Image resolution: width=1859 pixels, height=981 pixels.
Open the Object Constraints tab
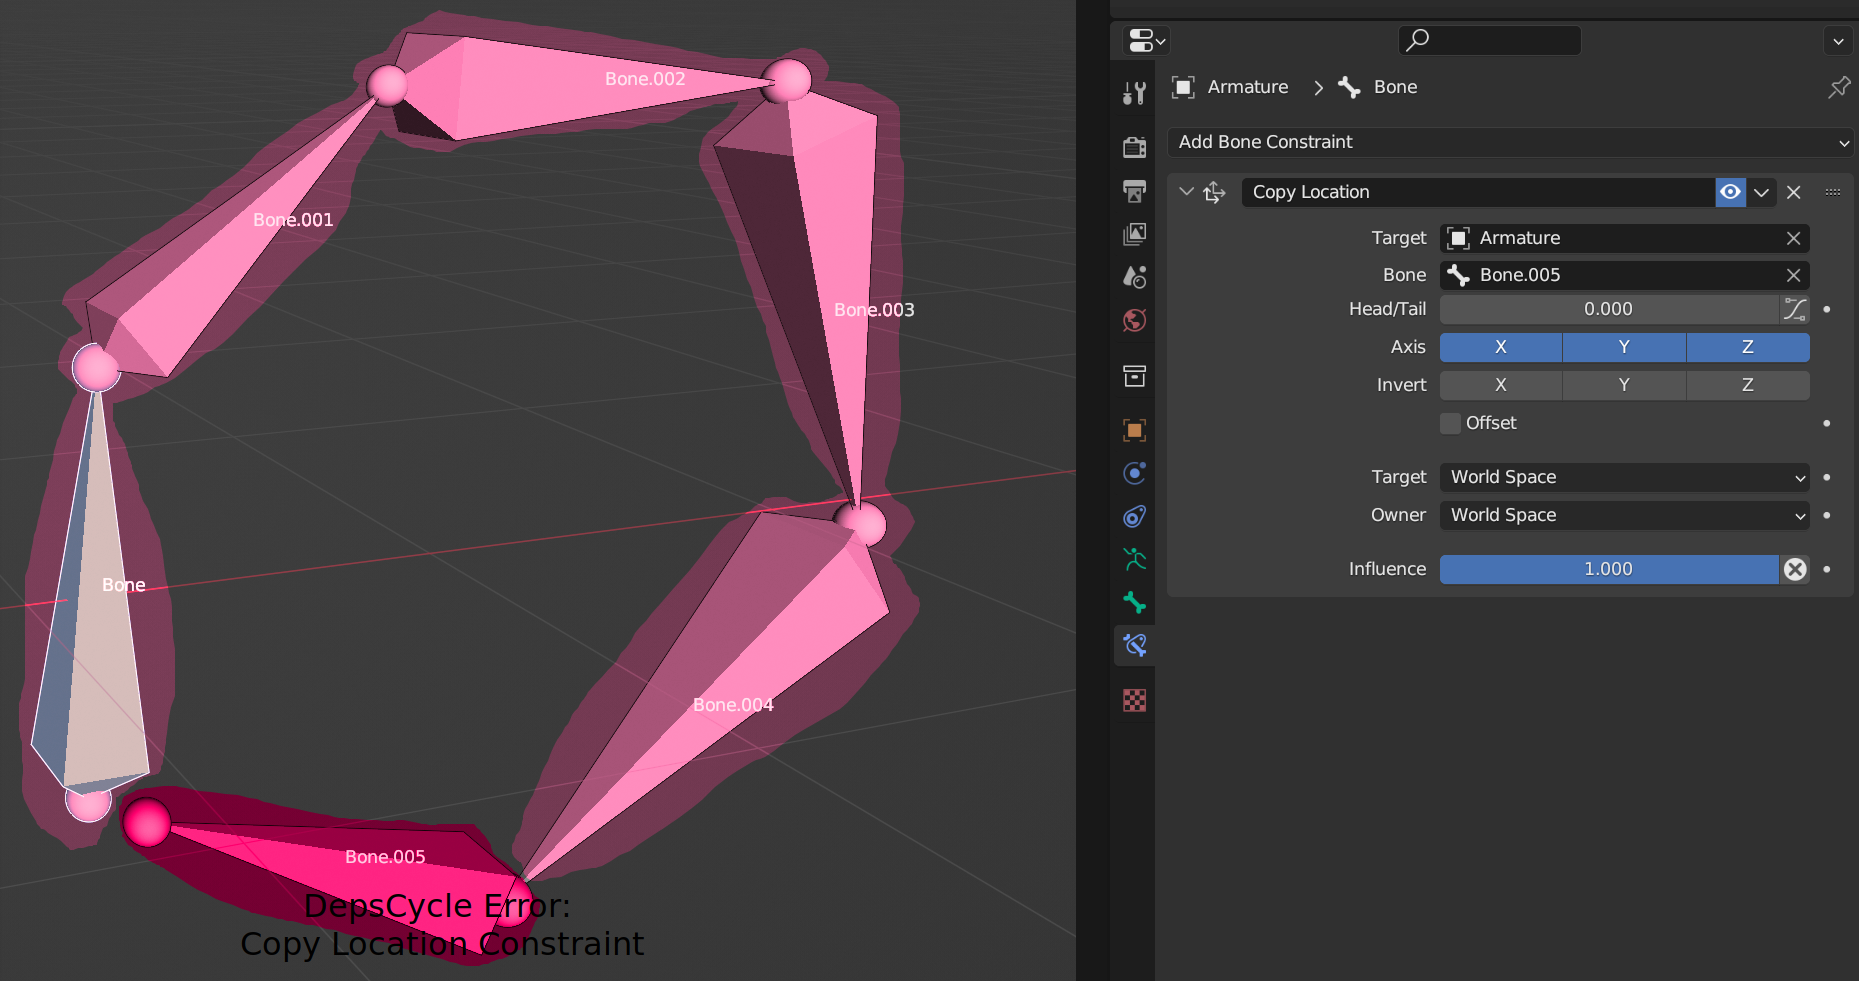(1134, 516)
